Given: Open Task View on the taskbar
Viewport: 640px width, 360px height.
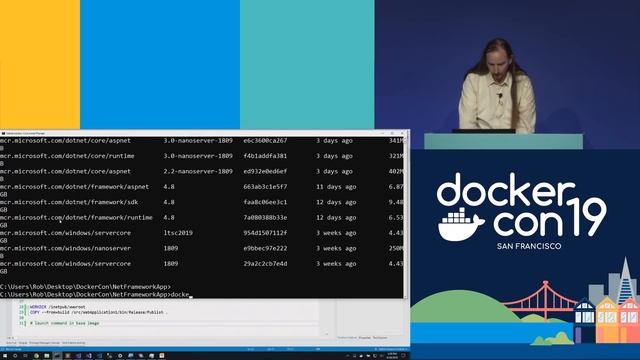Looking at the screenshot, I should (25, 356).
